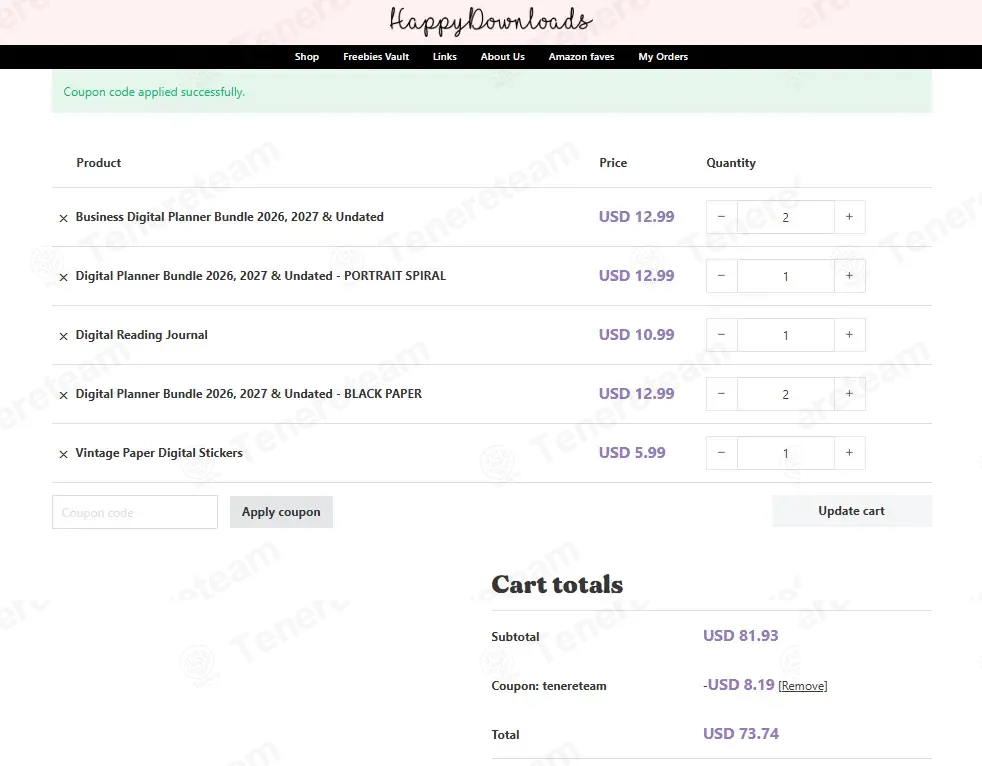Click the Update cart button
This screenshot has width=982, height=766.
(852, 511)
